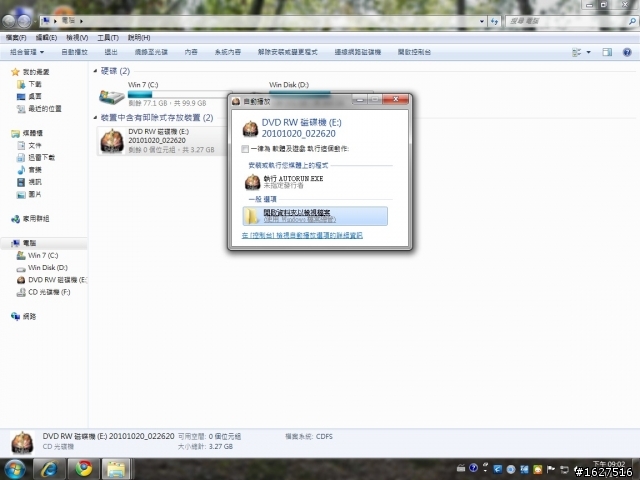Toggle the preview pane icon
The height and width of the screenshot is (480, 640).
click(607, 52)
